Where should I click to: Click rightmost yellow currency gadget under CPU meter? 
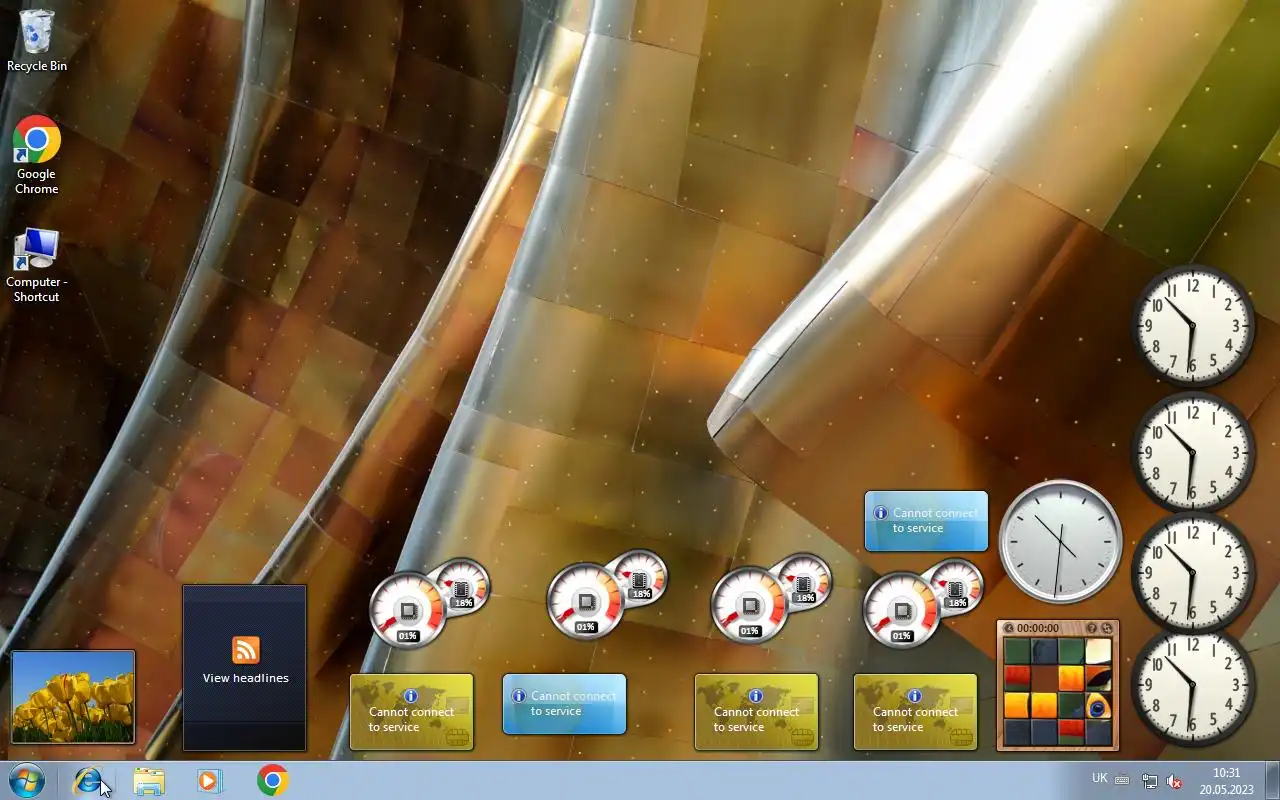pos(915,712)
